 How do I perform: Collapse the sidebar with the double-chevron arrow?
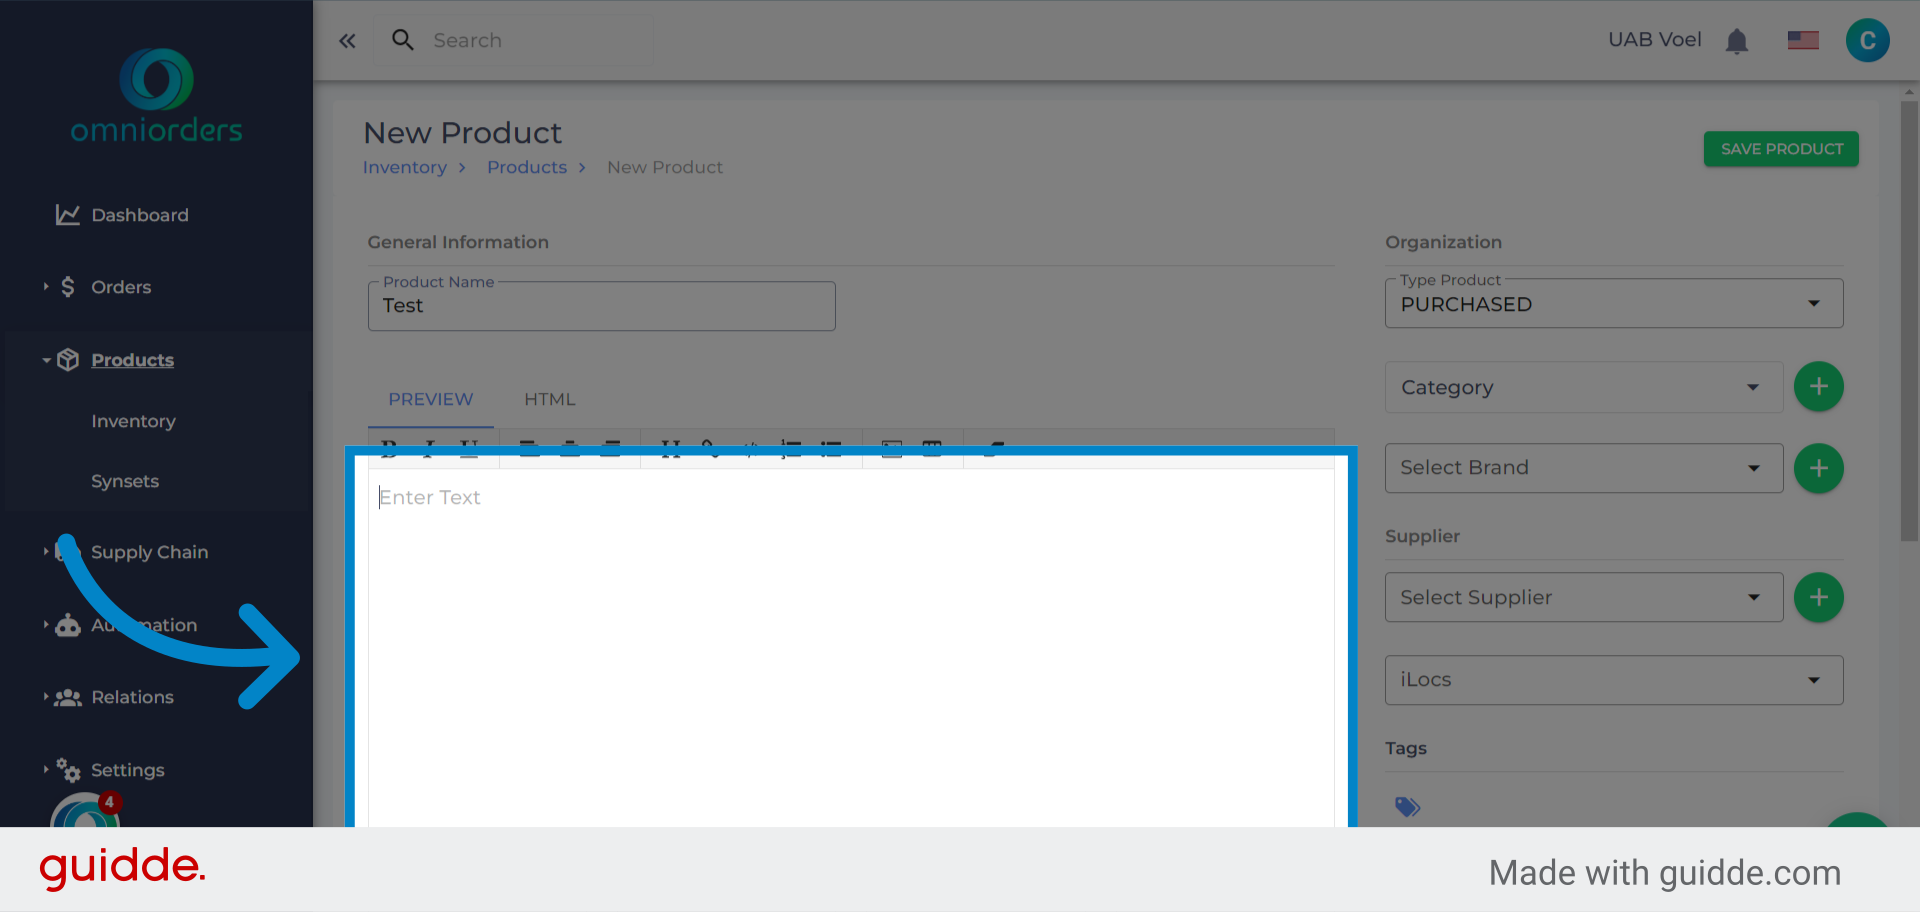pyautogui.click(x=347, y=40)
